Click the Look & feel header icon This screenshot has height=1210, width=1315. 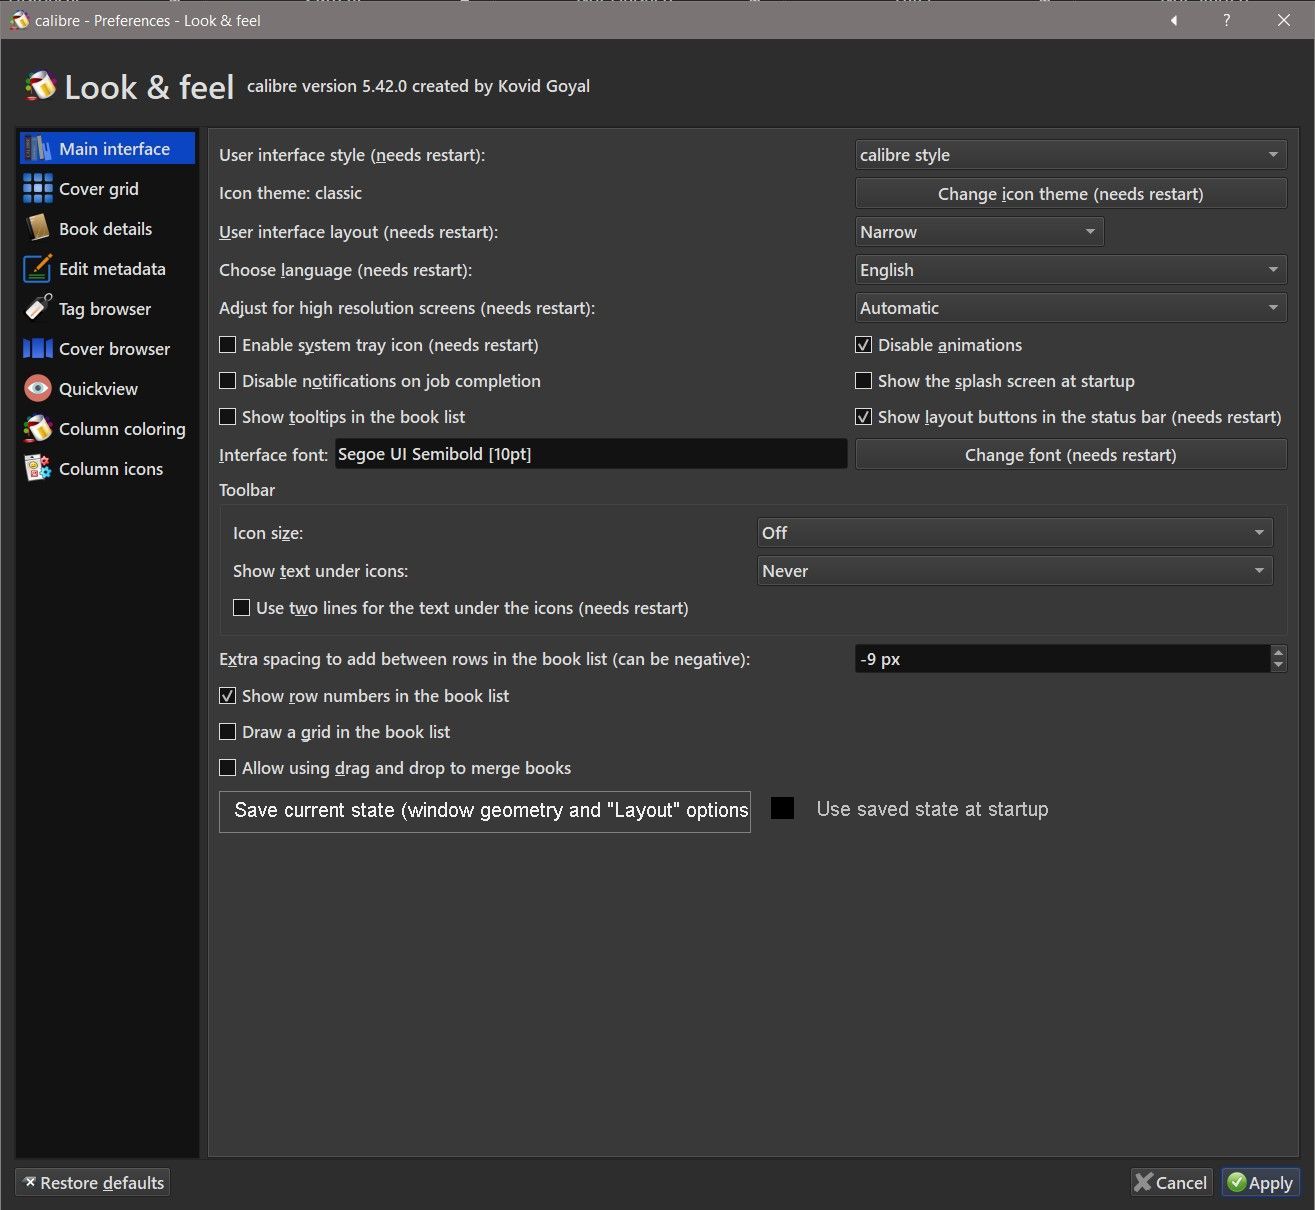click(x=40, y=87)
